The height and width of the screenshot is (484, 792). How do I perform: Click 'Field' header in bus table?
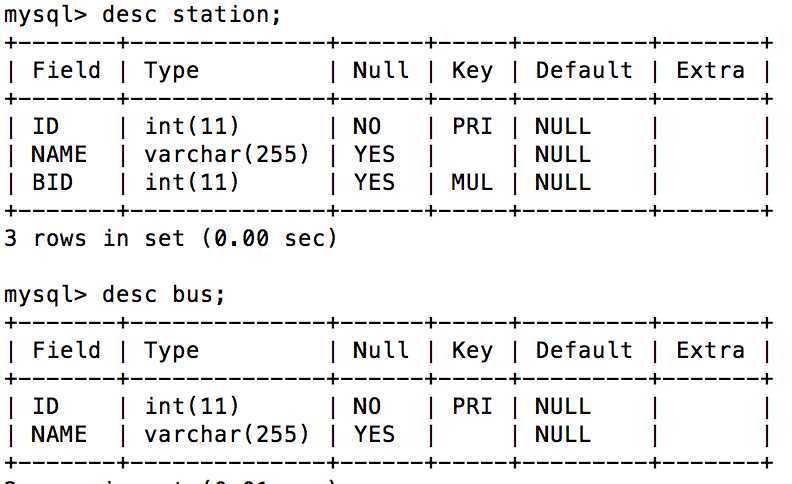(66, 350)
